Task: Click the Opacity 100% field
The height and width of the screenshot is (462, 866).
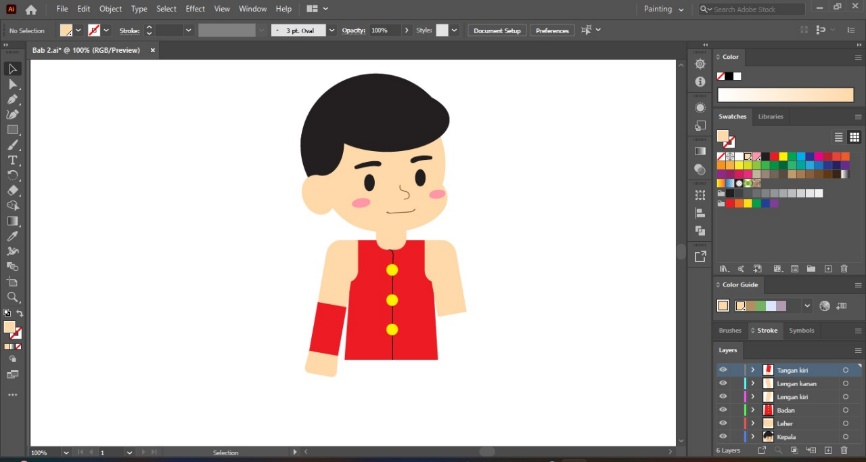Action: tap(385, 30)
